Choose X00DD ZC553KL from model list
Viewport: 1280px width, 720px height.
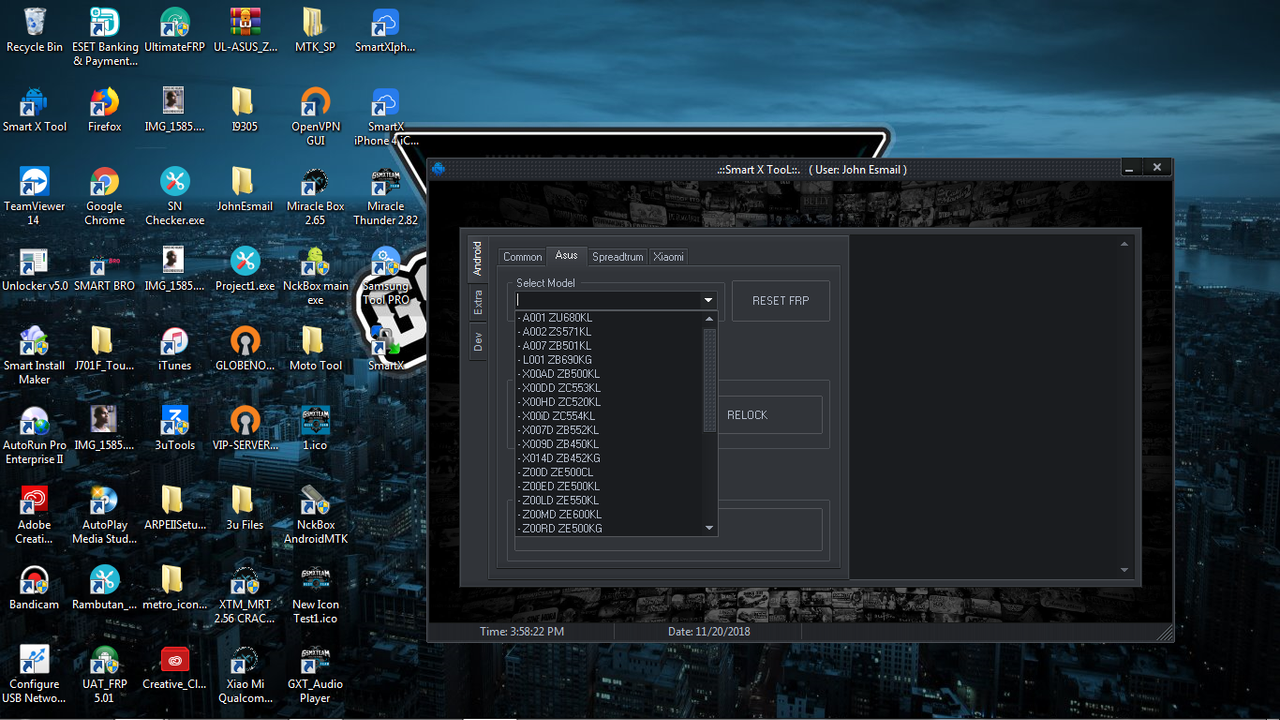[x=609, y=388]
